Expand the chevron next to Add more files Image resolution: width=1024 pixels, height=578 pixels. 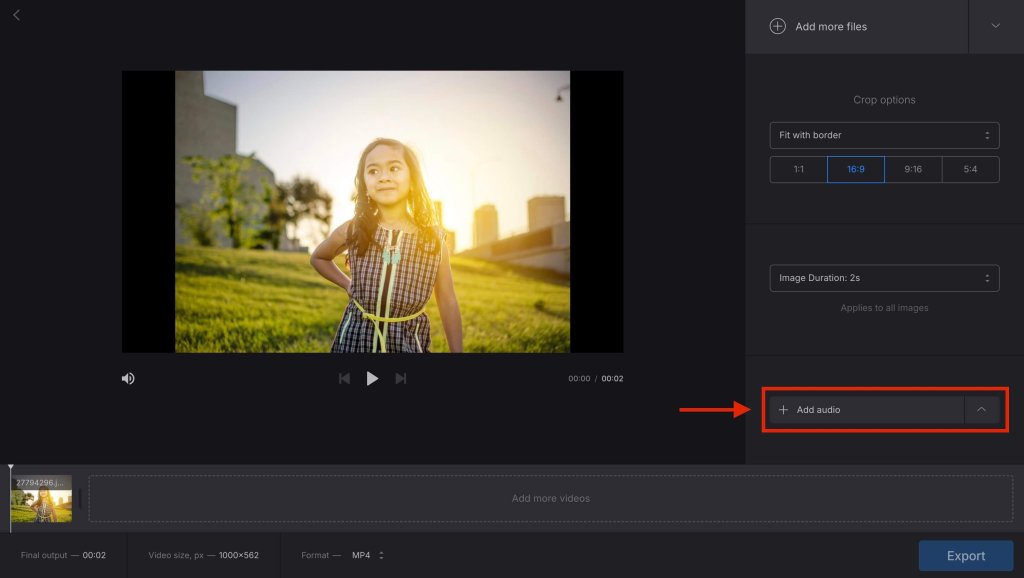point(996,26)
